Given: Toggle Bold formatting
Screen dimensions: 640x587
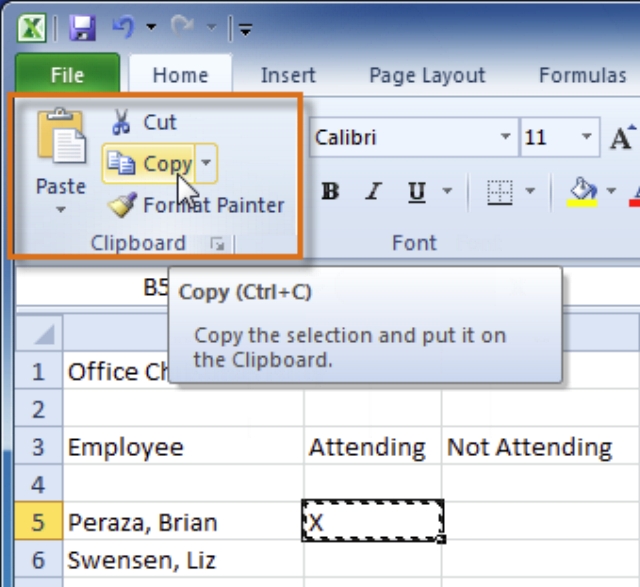Looking at the screenshot, I should tap(330, 191).
